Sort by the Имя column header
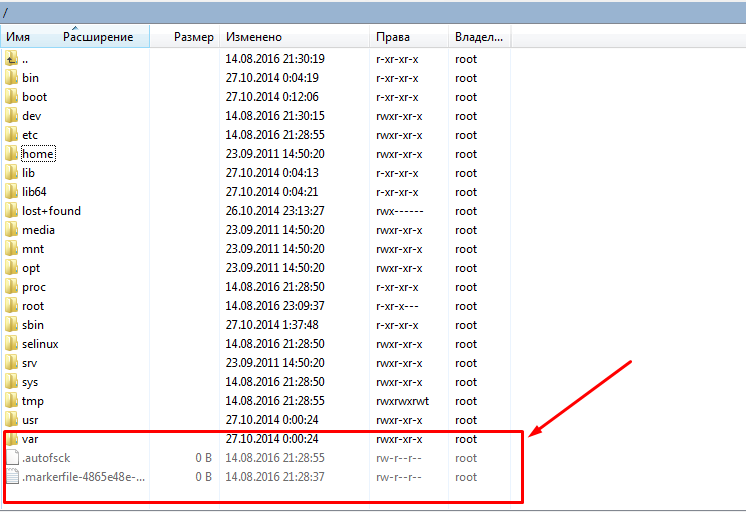Image resolution: width=746 pixels, height=512 pixels. click(x=18, y=37)
